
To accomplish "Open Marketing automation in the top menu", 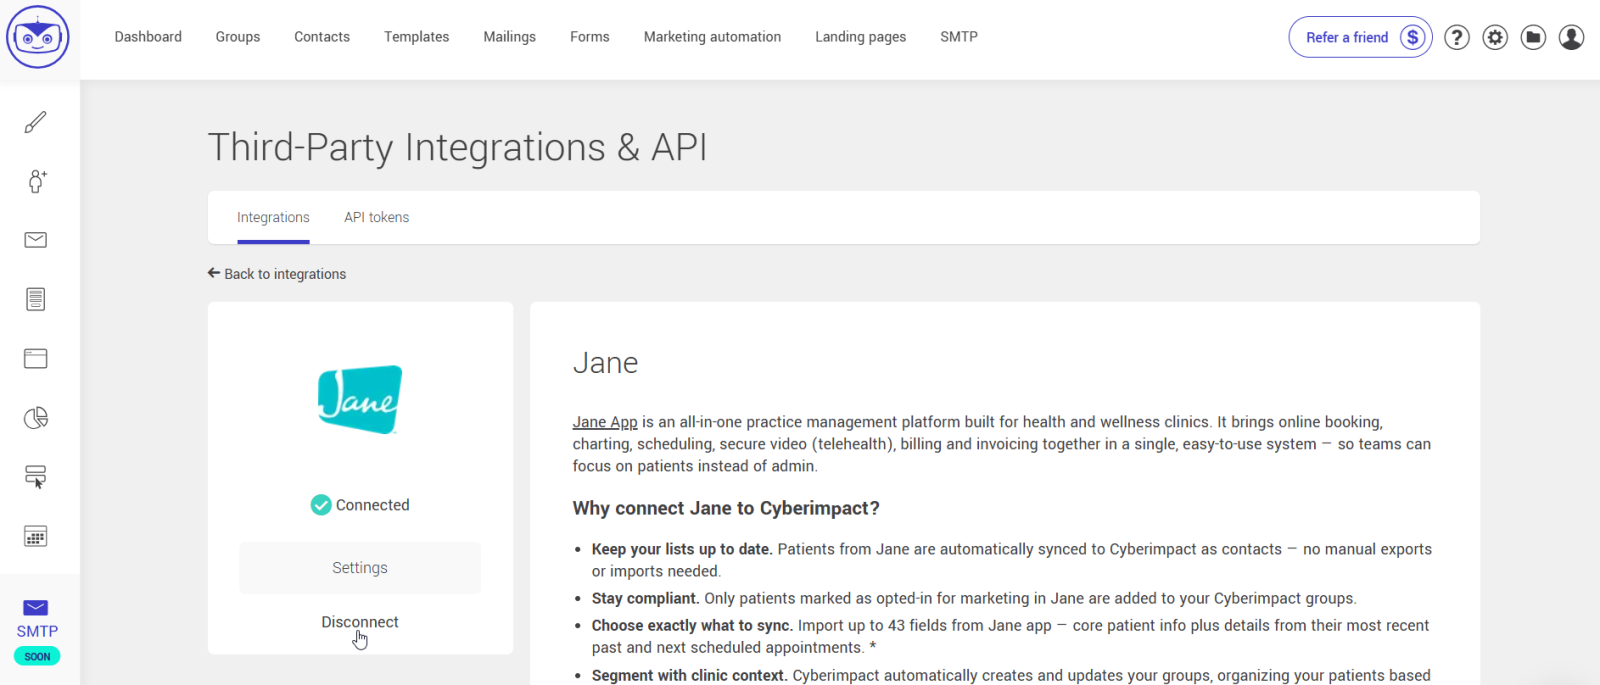I will [712, 37].
